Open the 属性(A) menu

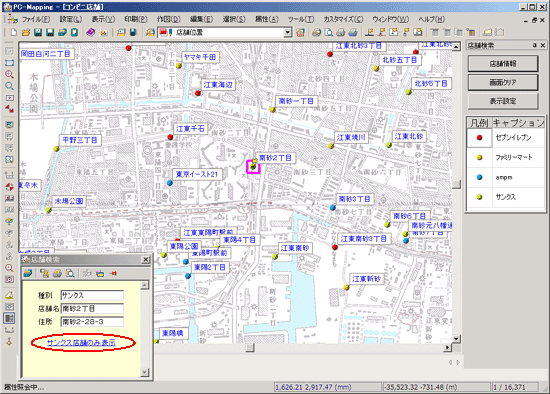pyautogui.click(x=267, y=20)
